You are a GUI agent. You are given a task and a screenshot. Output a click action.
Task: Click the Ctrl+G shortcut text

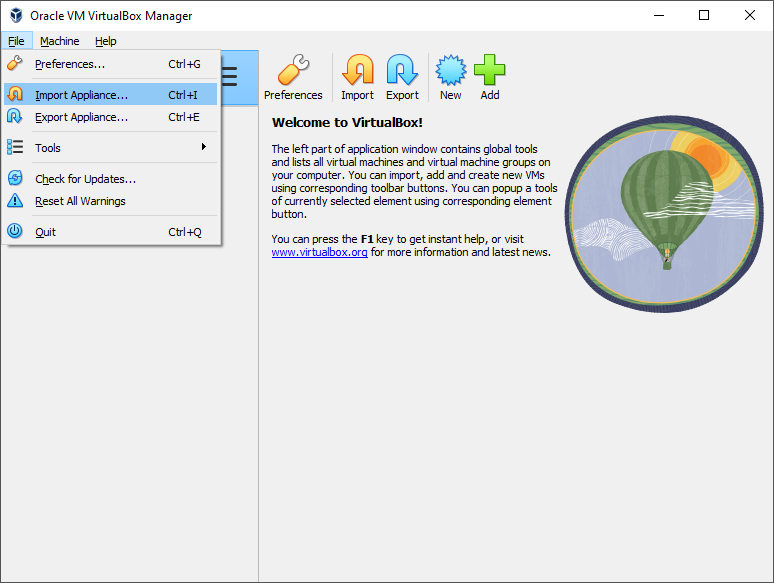184,64
